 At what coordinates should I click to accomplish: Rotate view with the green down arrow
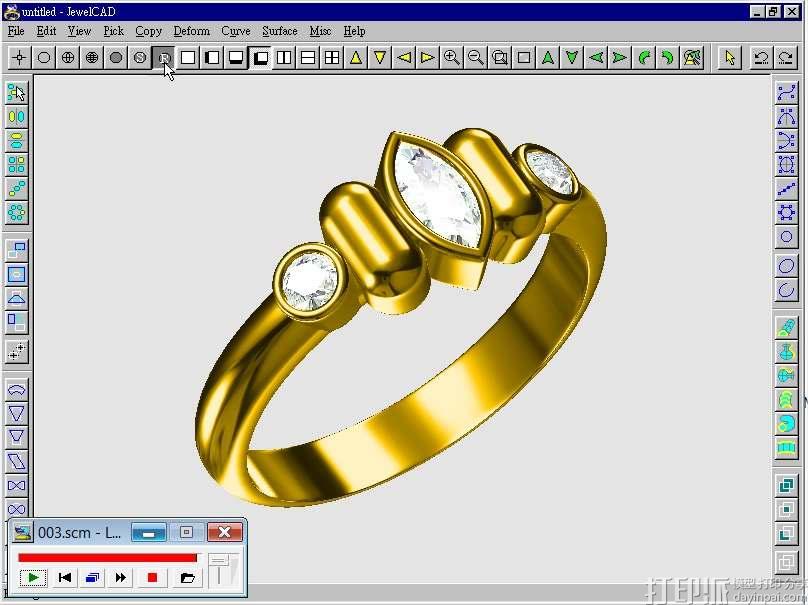tap(572, 57)
